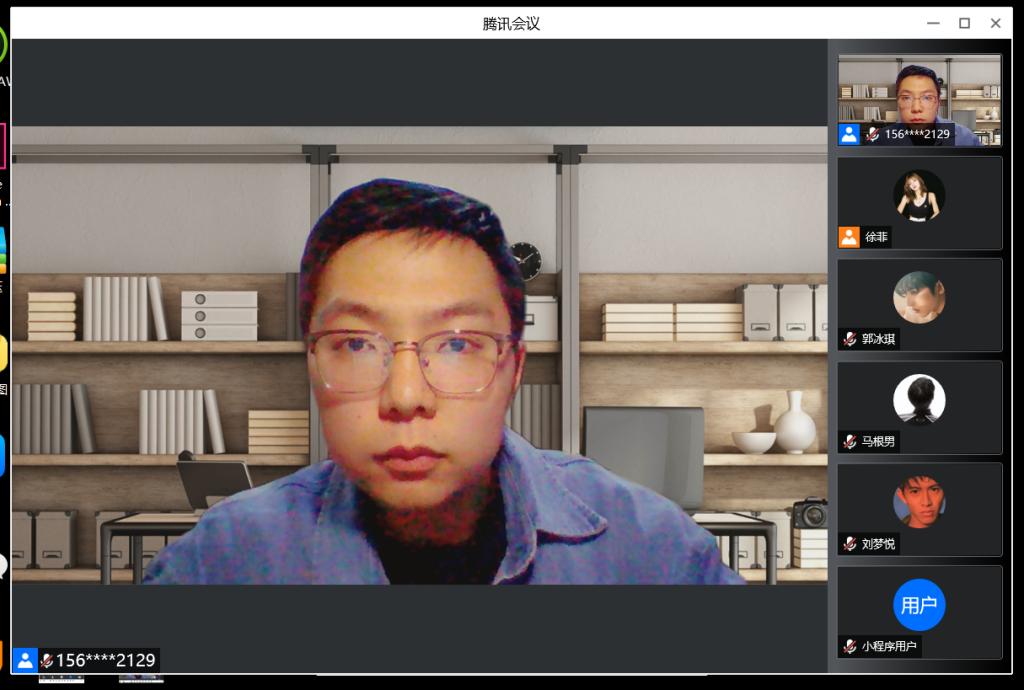Click the blue 用户 avatar circle
1024x690 pixels.
[919, 605]
